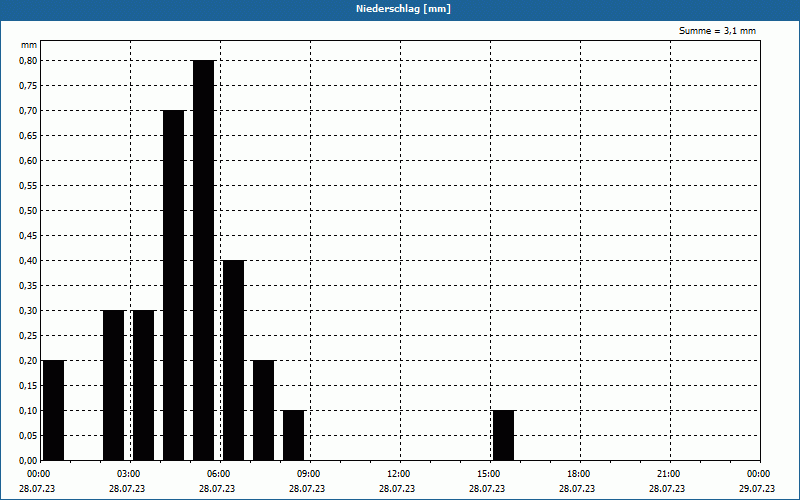Click the 0,40 mm bar after 06:00

(234, 360)
